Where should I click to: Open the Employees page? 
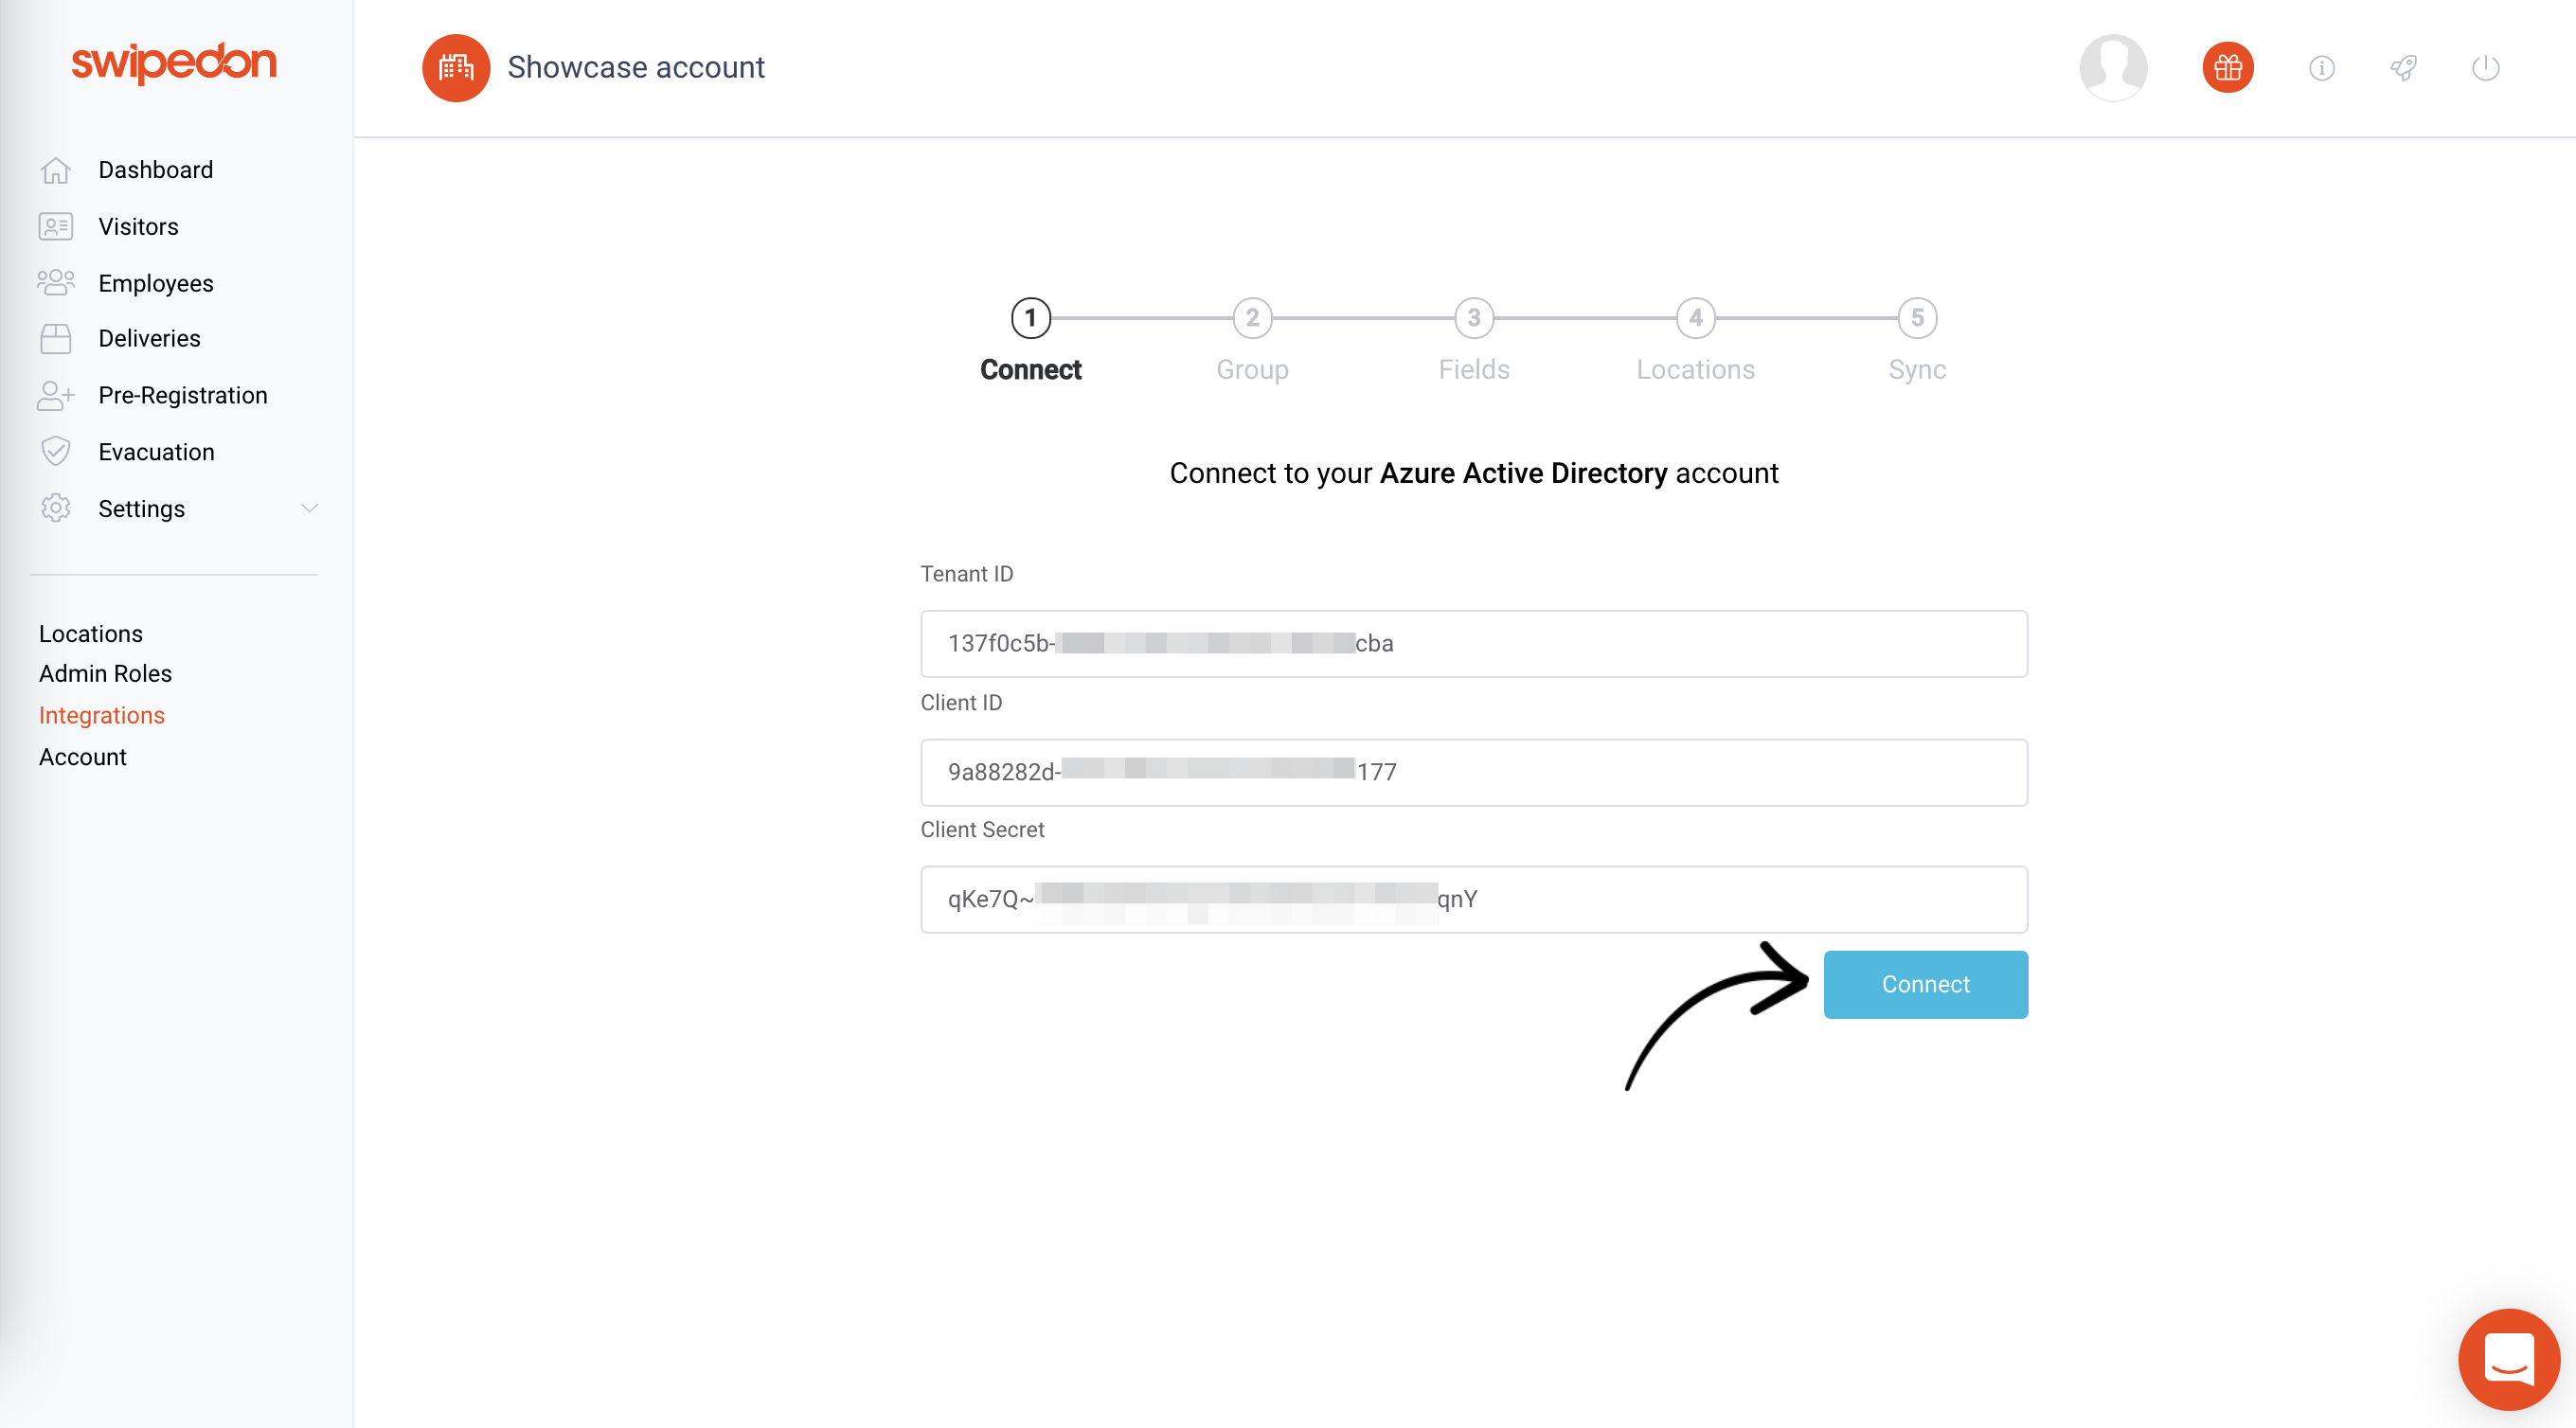click(x=156, y=284)
